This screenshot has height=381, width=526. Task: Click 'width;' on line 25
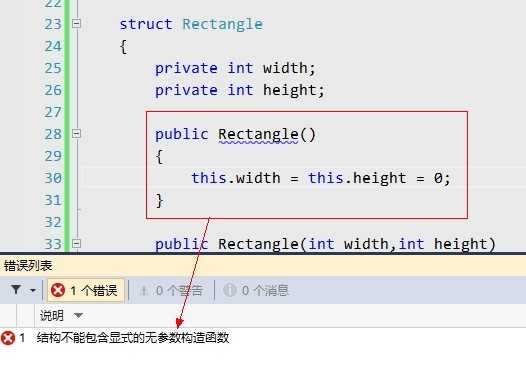coord(289,68)
